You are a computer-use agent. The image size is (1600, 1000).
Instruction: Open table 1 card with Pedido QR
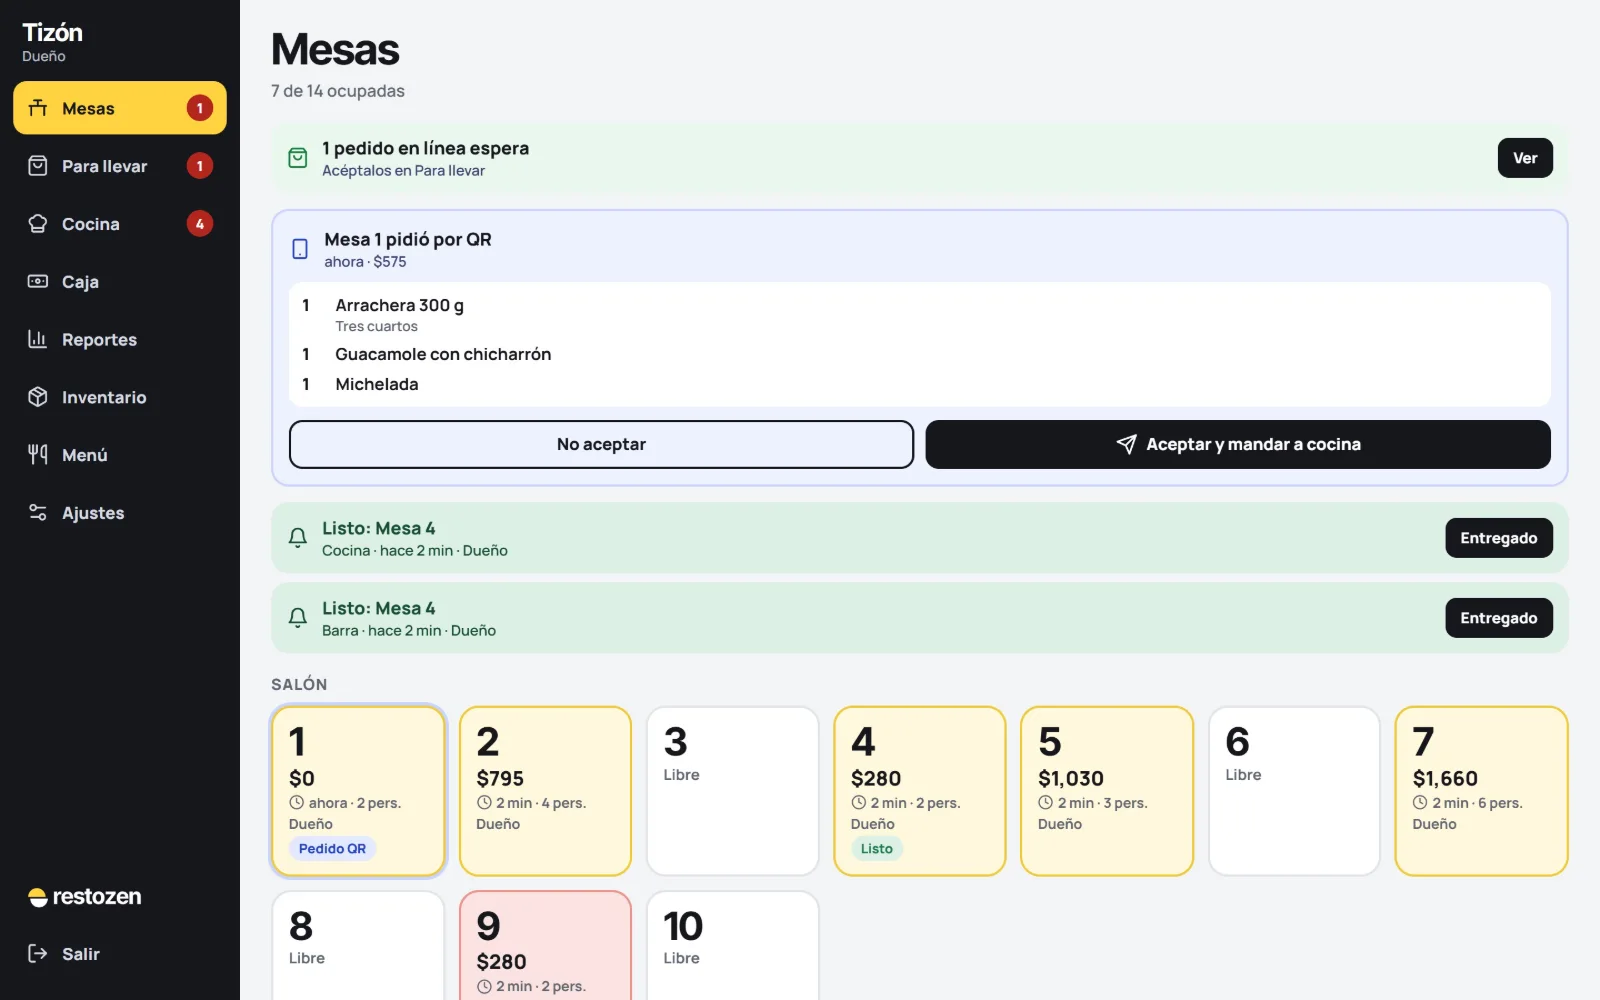tap(358, 791)
